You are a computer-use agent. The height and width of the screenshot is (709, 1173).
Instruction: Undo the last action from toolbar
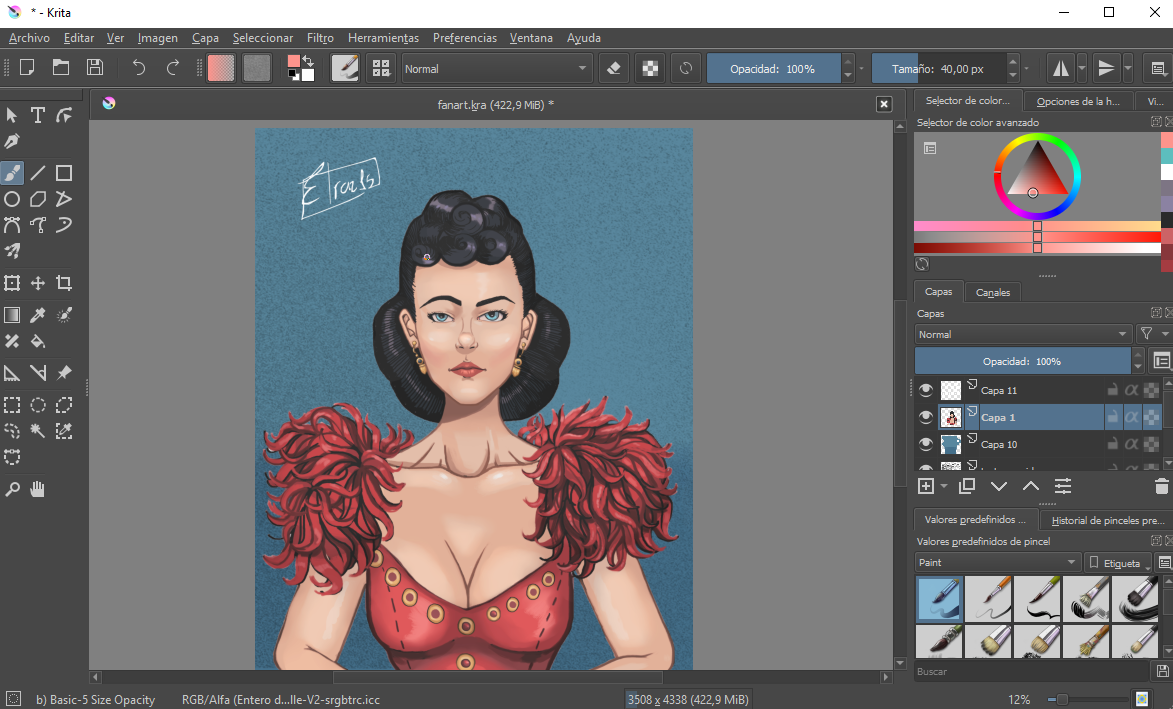138,68
